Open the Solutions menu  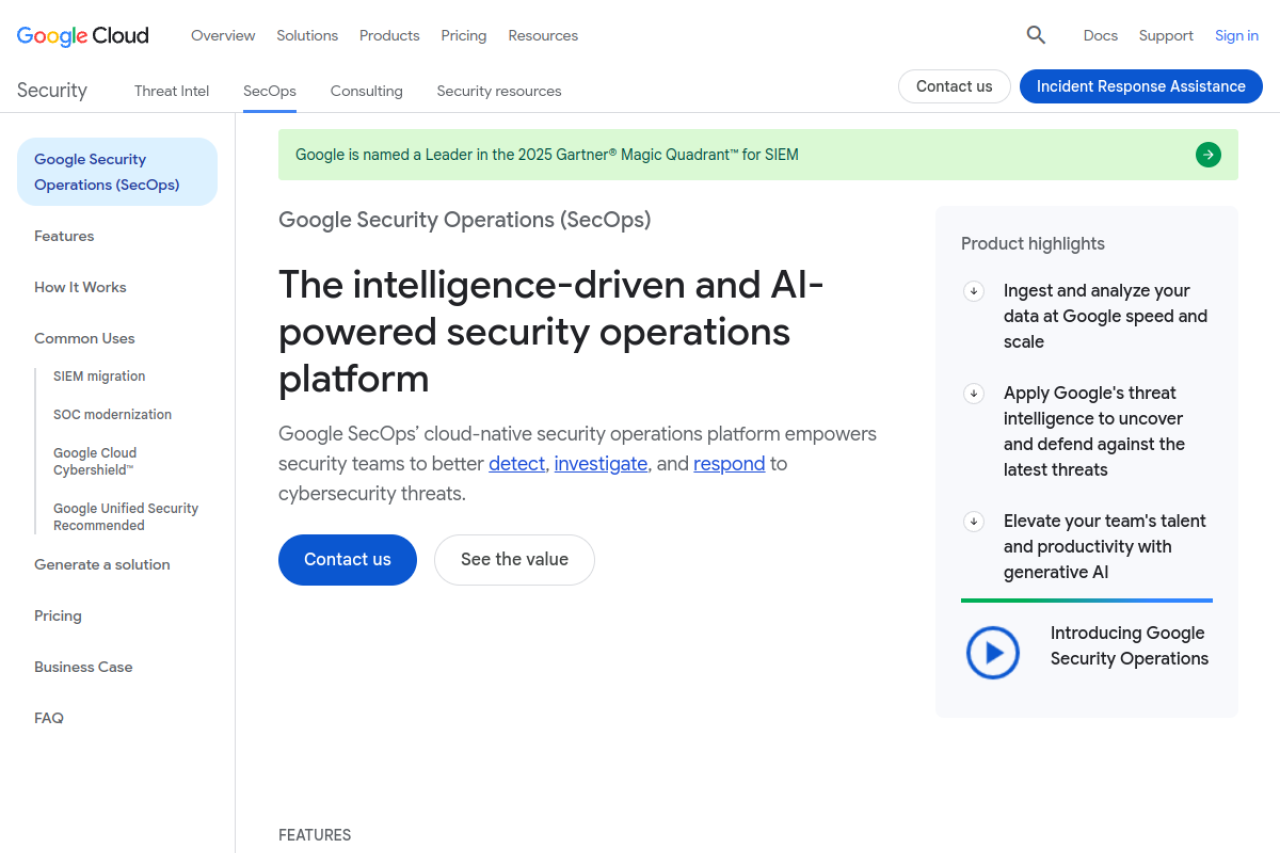307,35
